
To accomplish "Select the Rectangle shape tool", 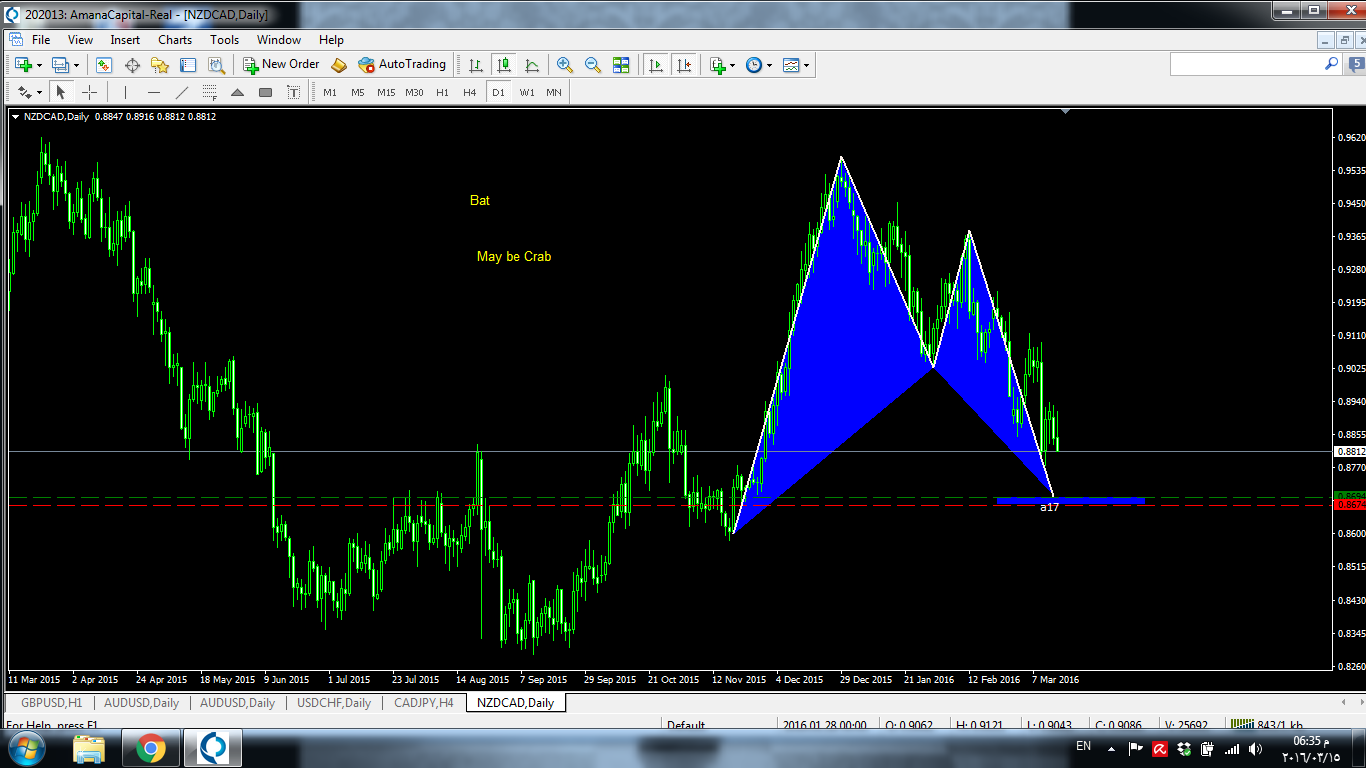I will [x=265, y=92].
